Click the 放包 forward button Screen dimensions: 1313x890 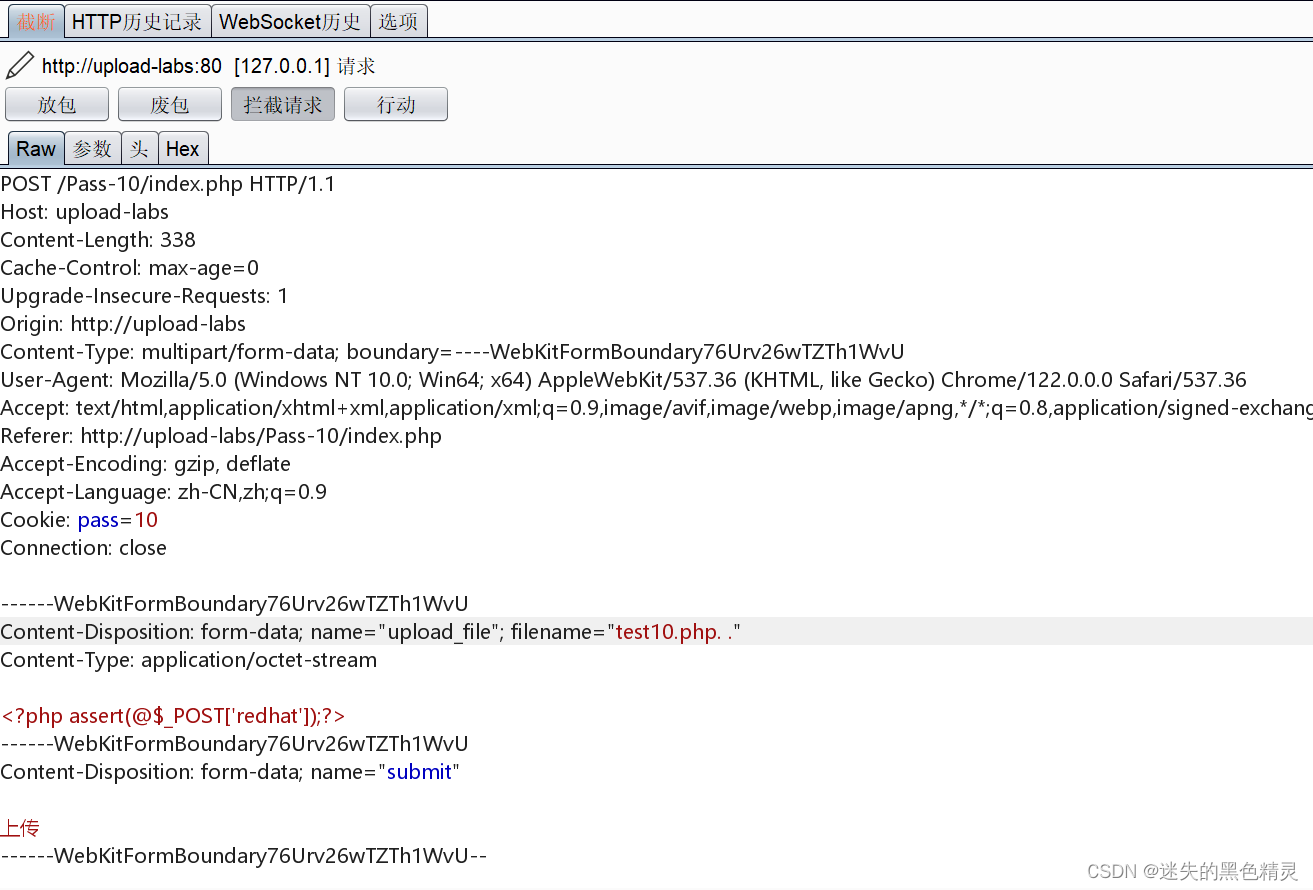(57, 104)
